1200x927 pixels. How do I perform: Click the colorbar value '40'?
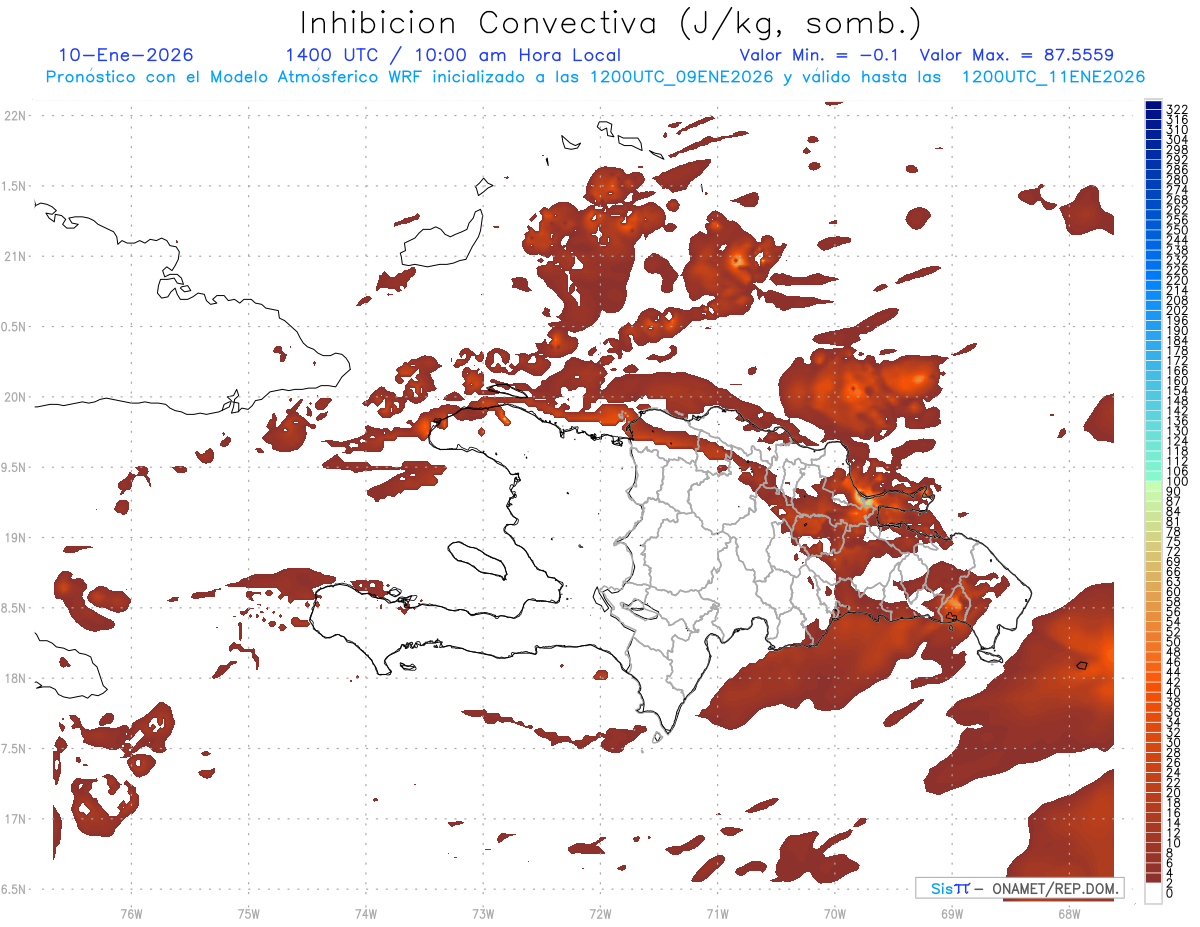(1174, 692)
